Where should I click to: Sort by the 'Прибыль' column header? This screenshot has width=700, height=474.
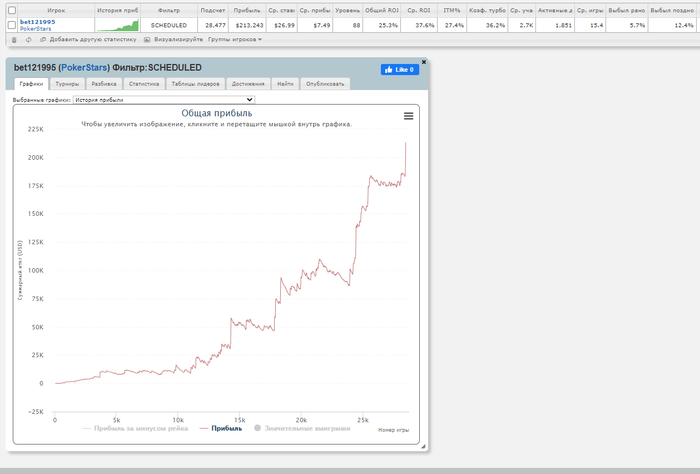247,10
